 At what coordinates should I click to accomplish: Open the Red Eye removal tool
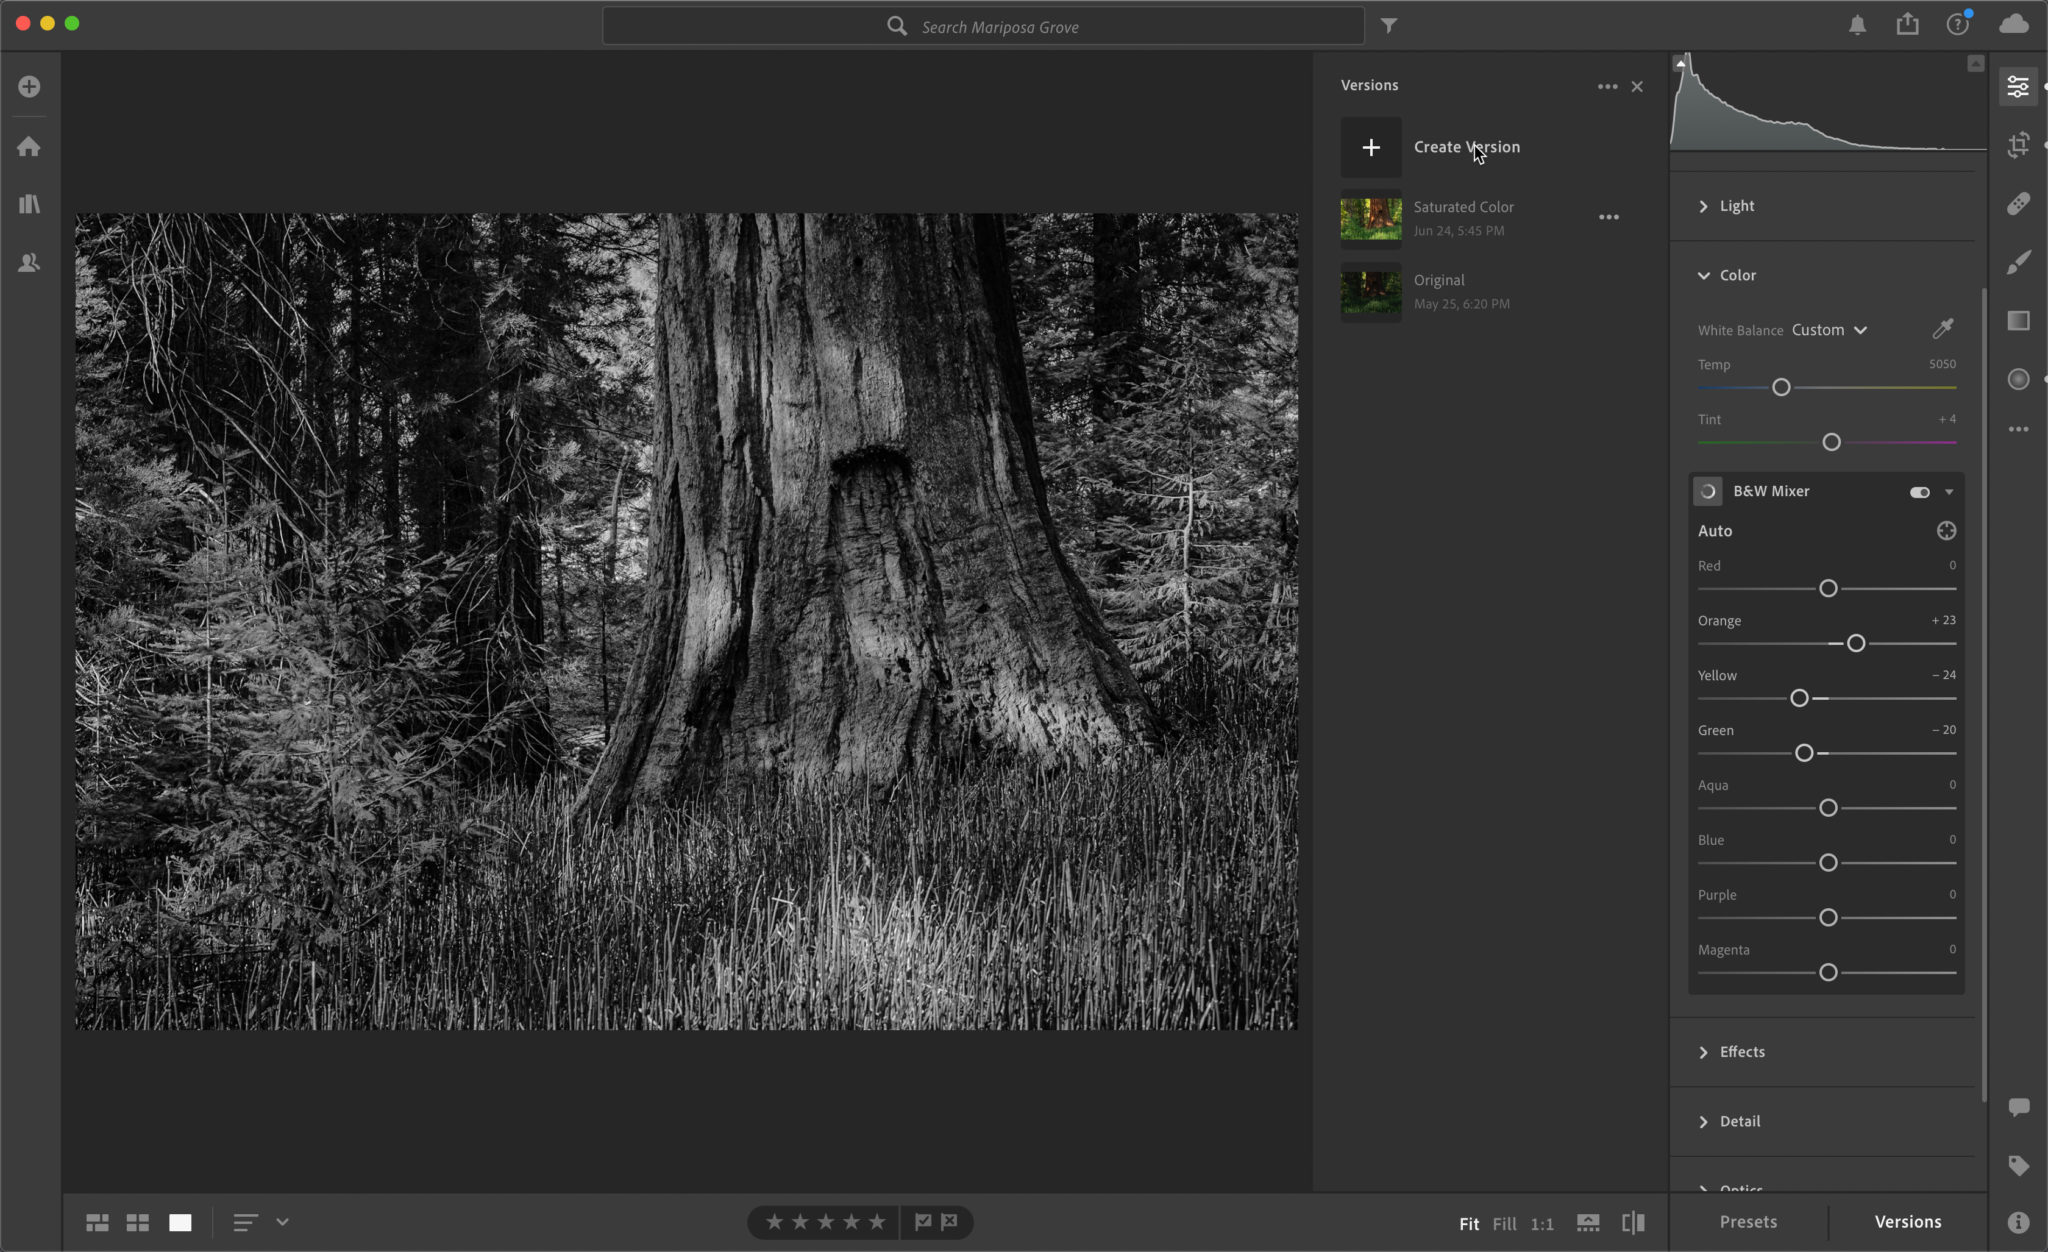(x=2017, y=379)
